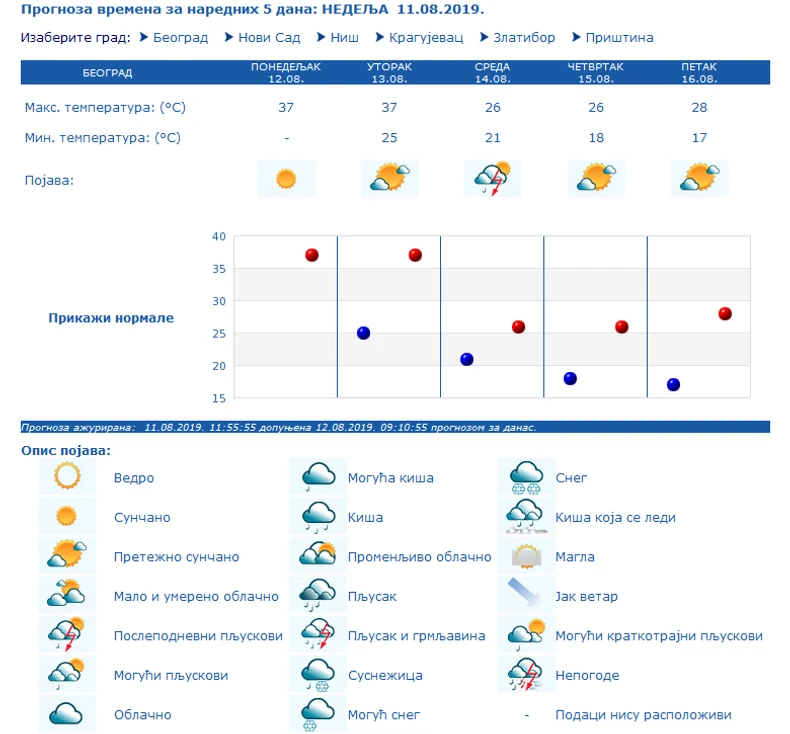Screen dimensions: 790x734
Task: Click the Пљусак legend icon
Action: pyautogui.click(x=318, y=595)
